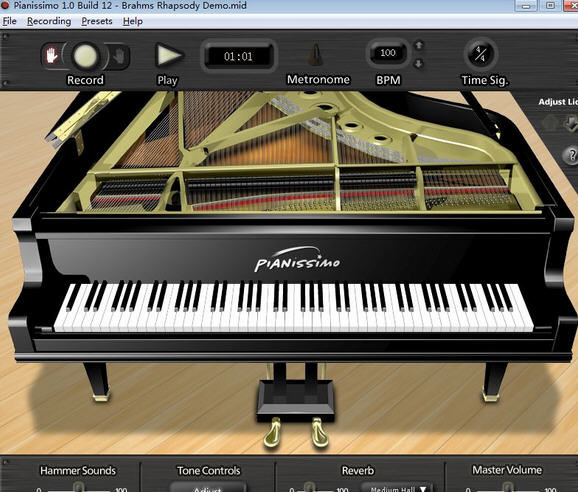
Task: Click the left soft pedal
Action: coord(272,432)
